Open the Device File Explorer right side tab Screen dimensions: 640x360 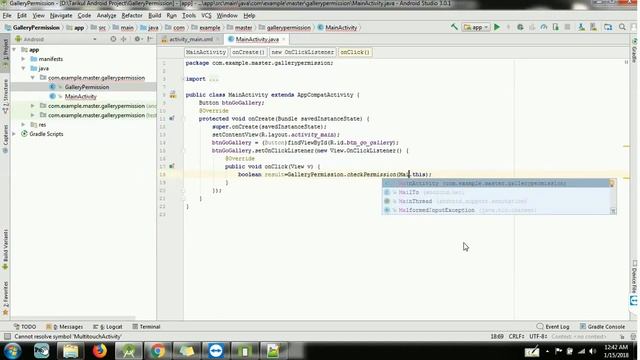(634, 278)
